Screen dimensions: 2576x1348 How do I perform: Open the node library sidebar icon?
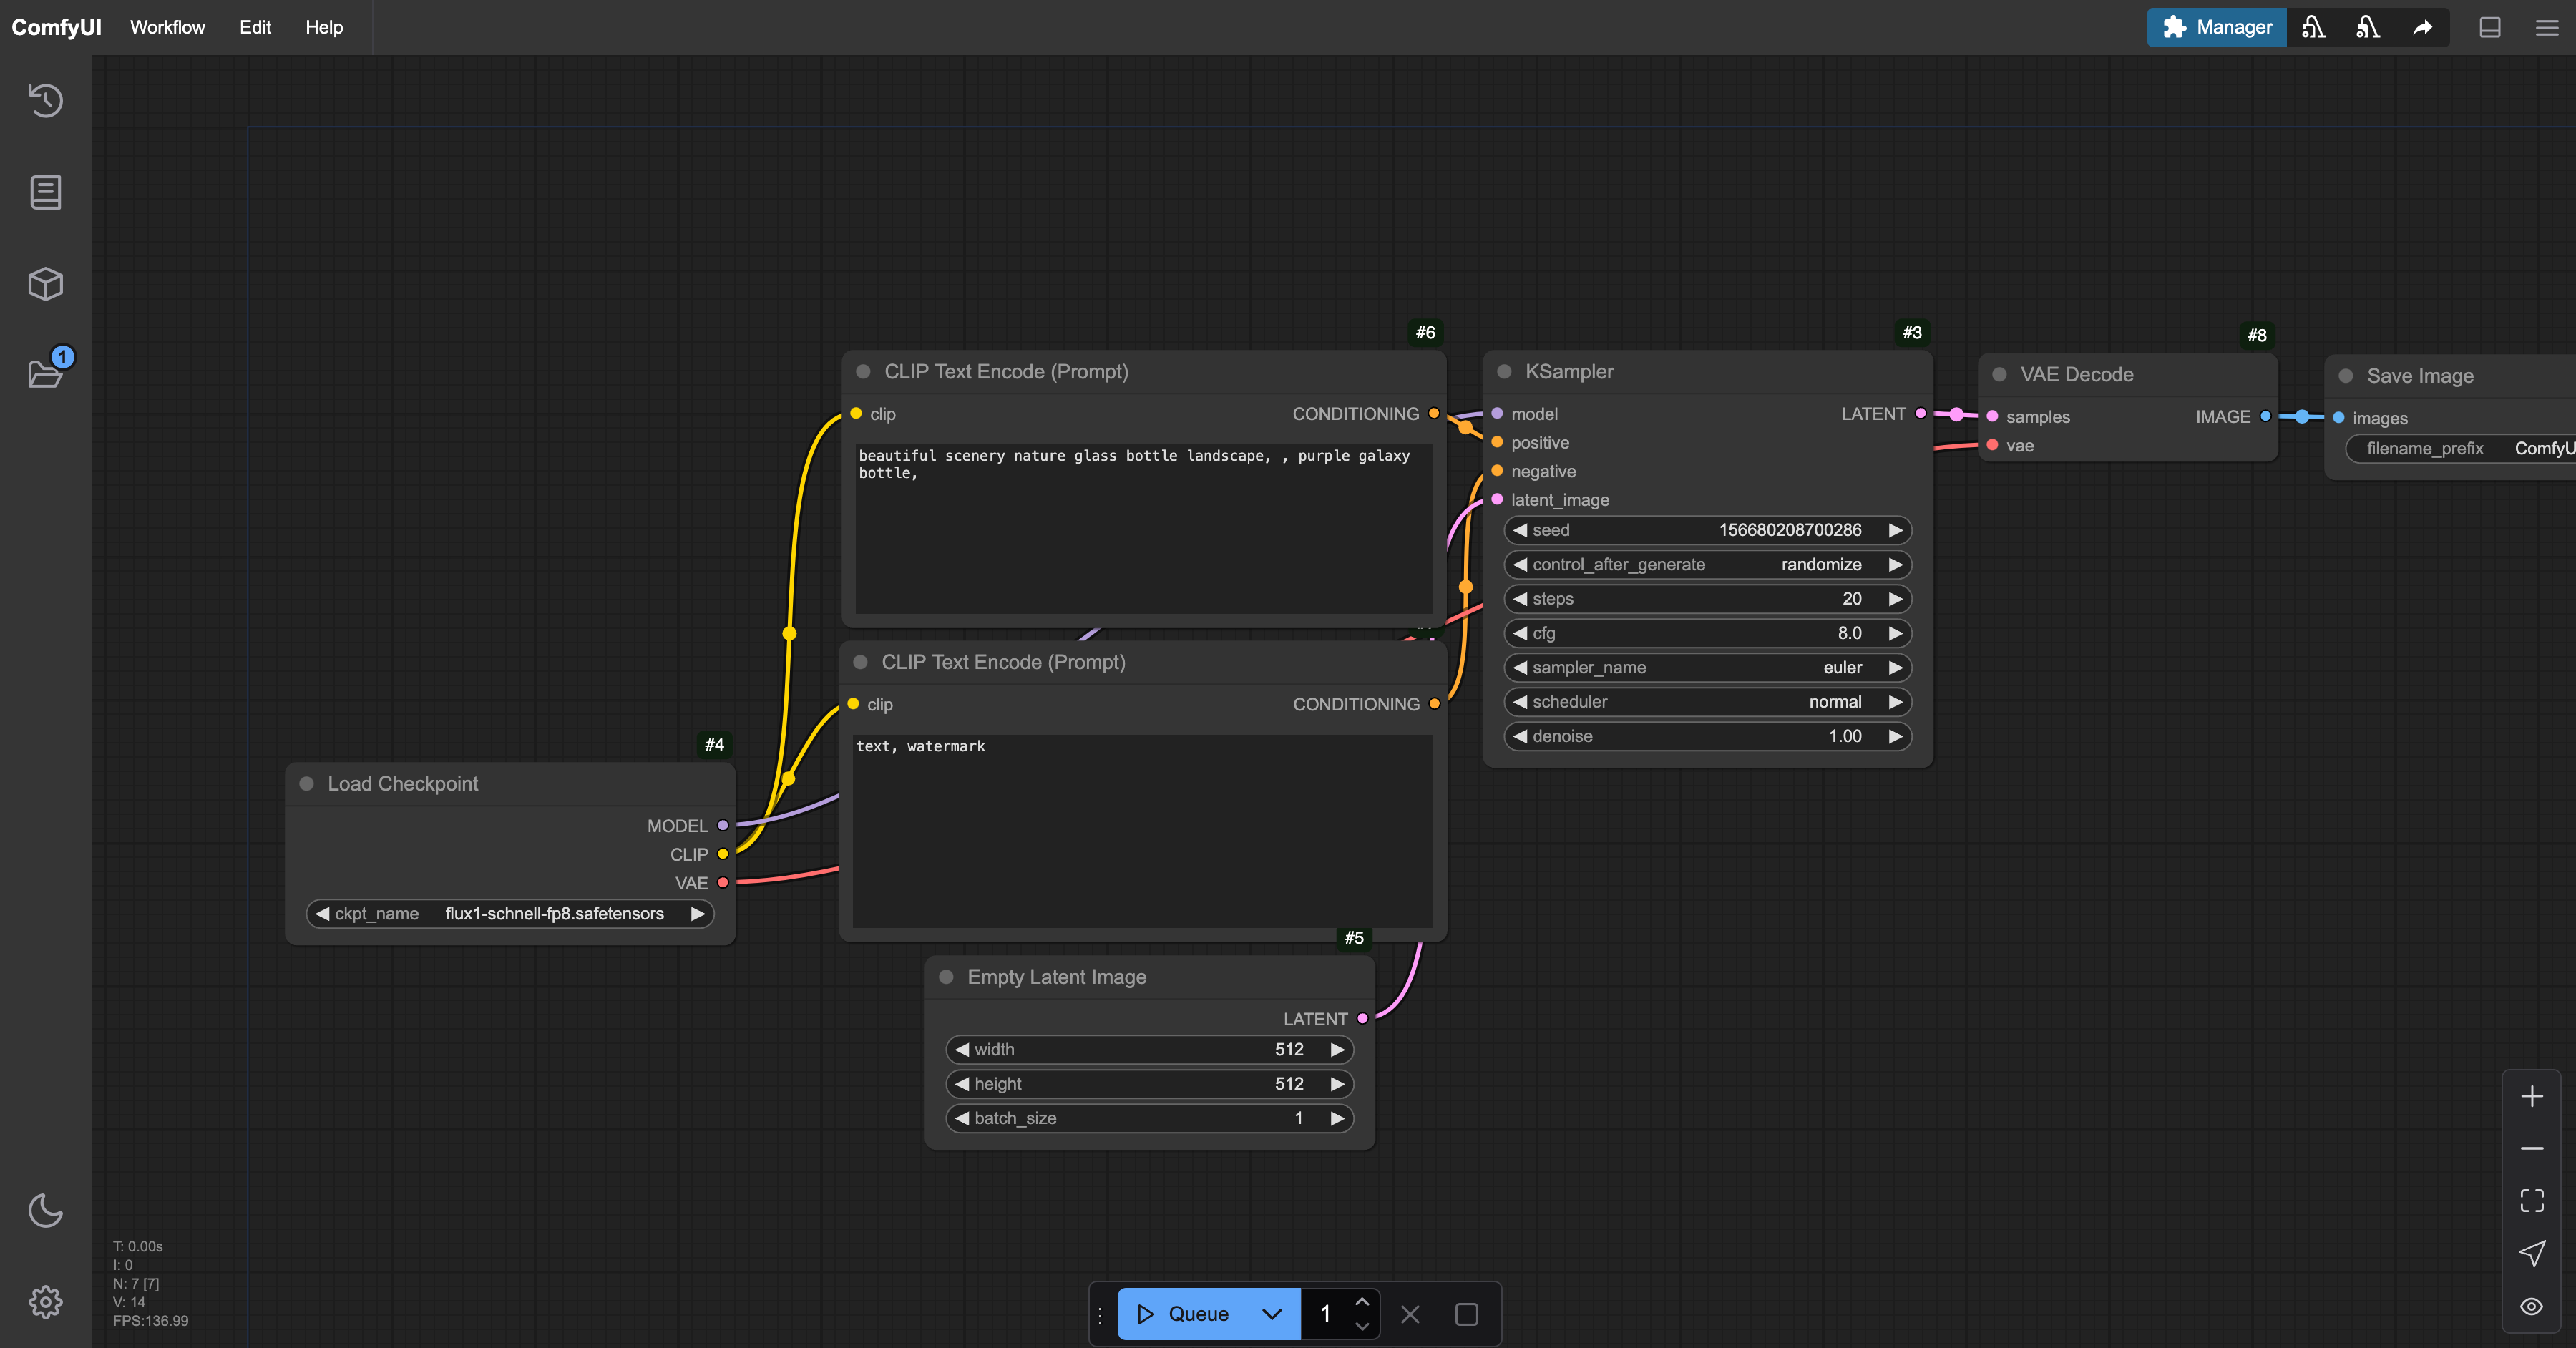pos(45,192)
